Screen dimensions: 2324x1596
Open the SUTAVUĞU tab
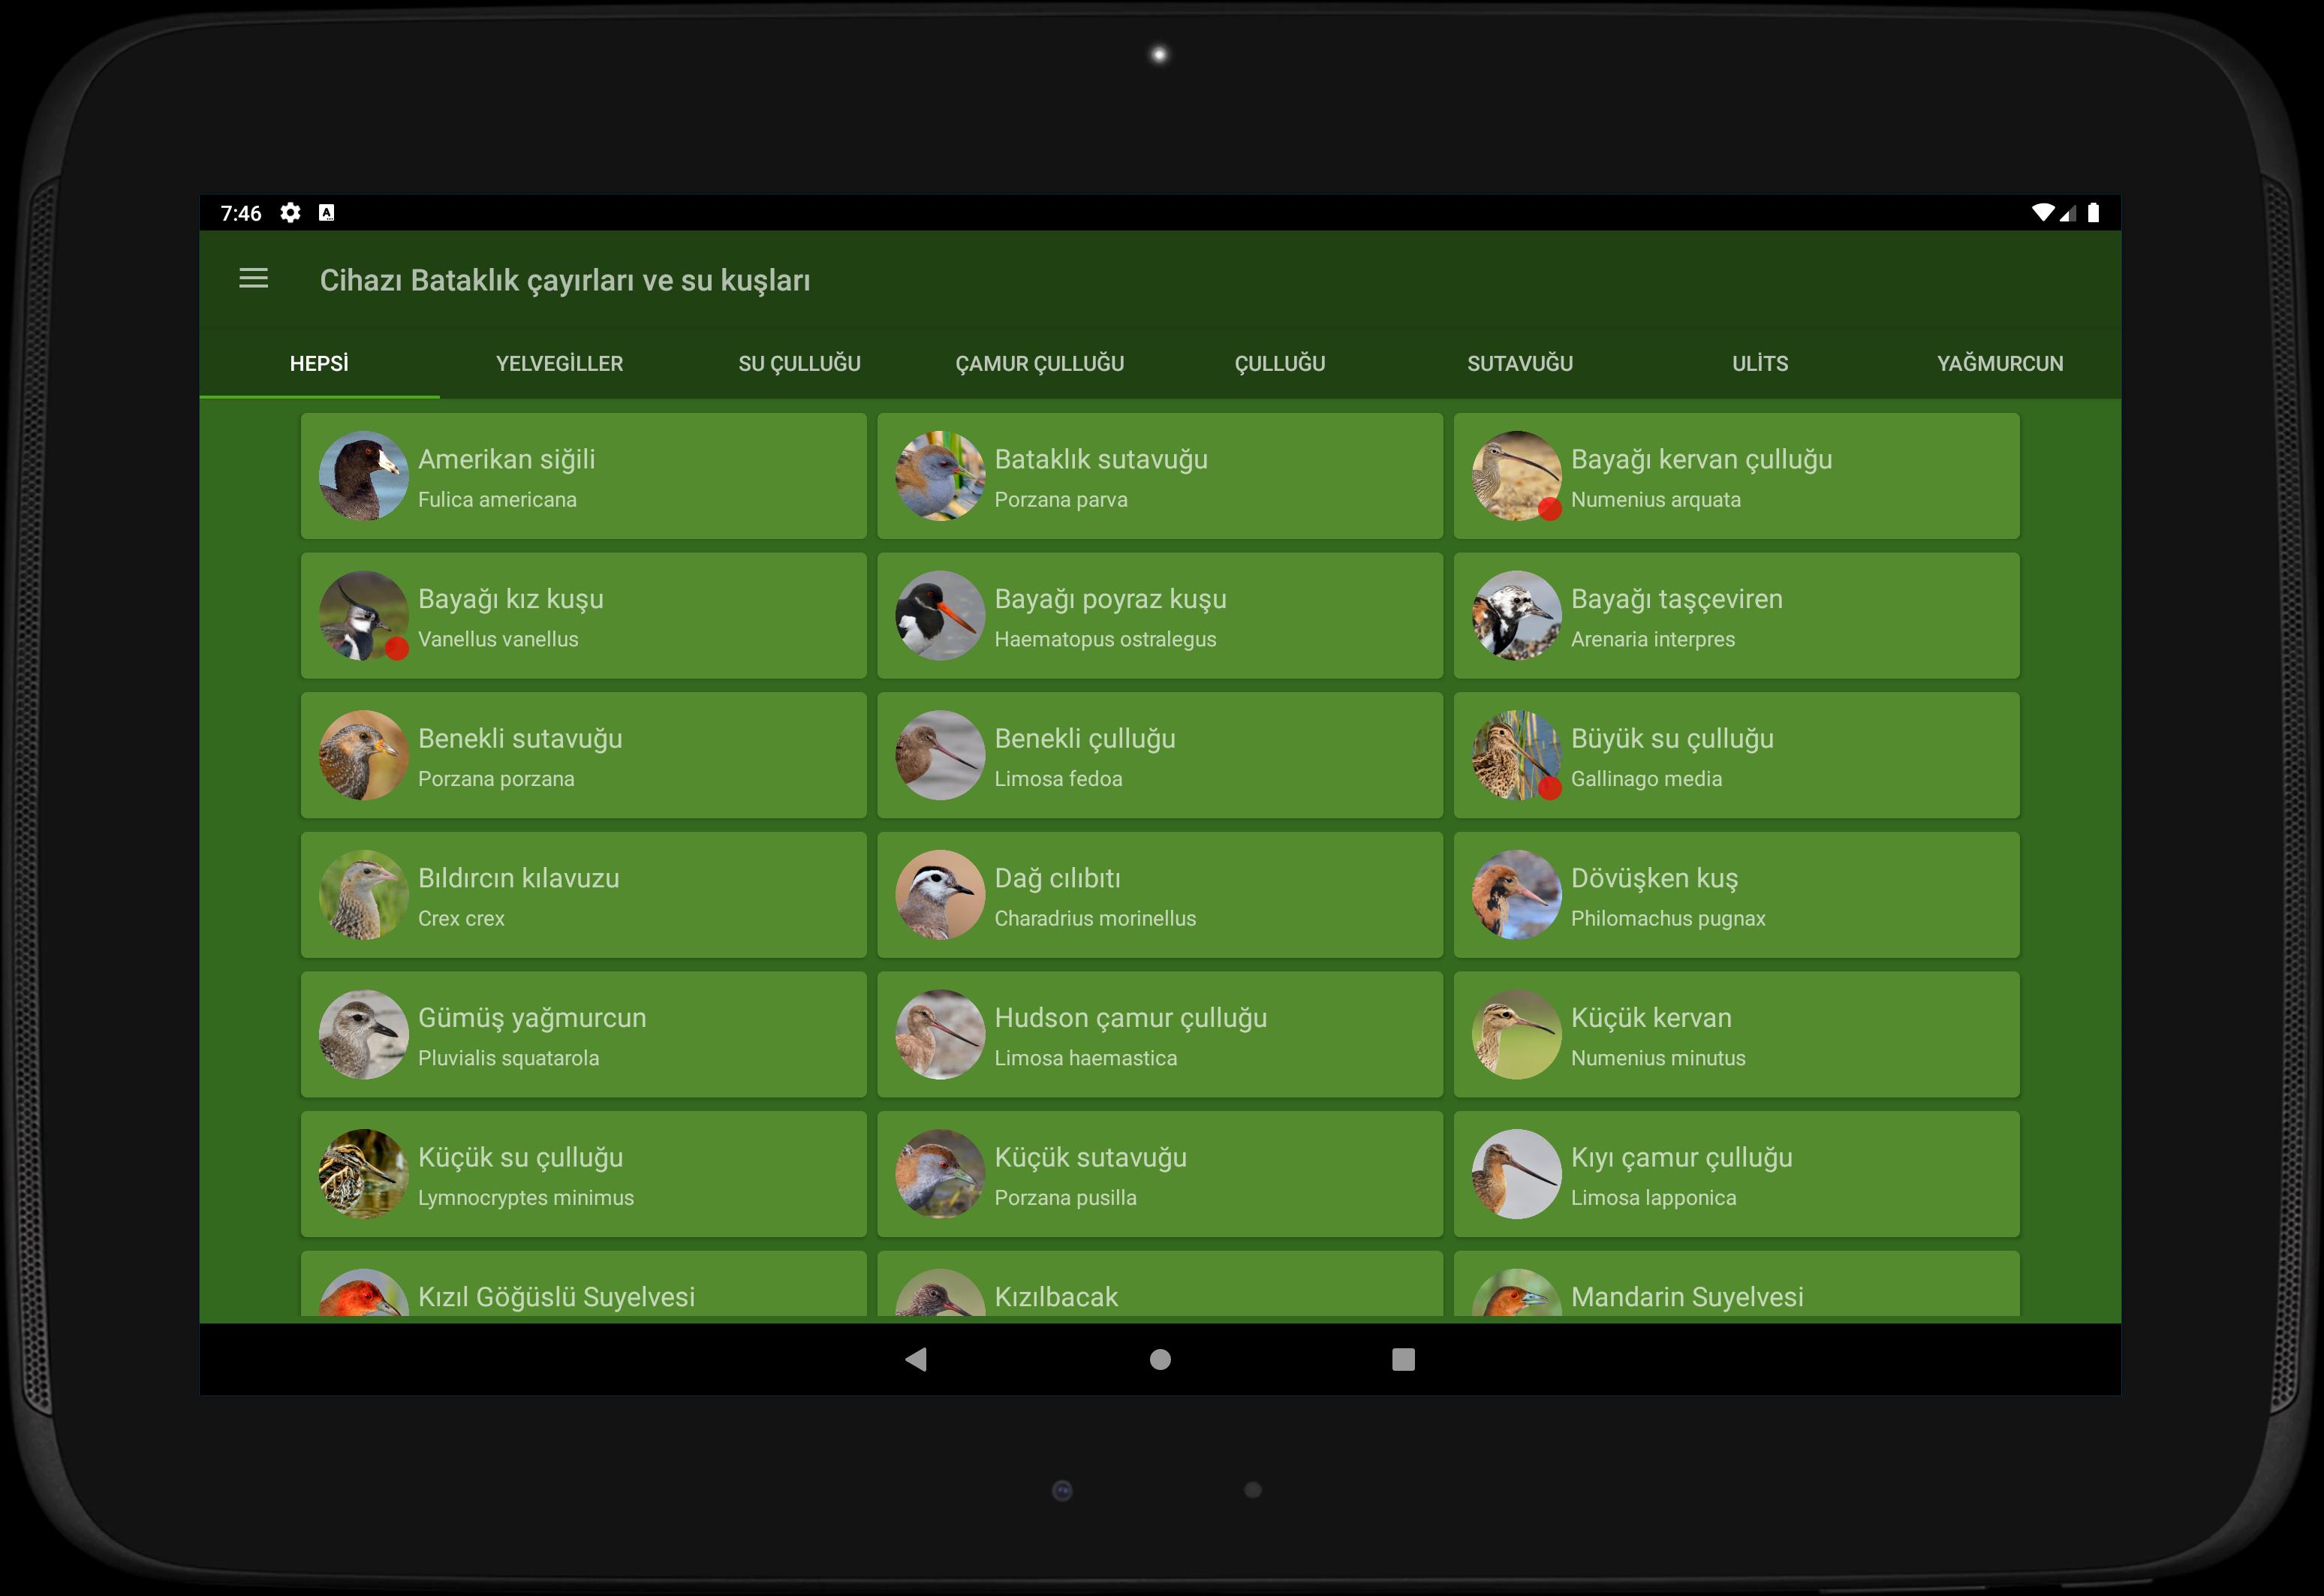1519,363
